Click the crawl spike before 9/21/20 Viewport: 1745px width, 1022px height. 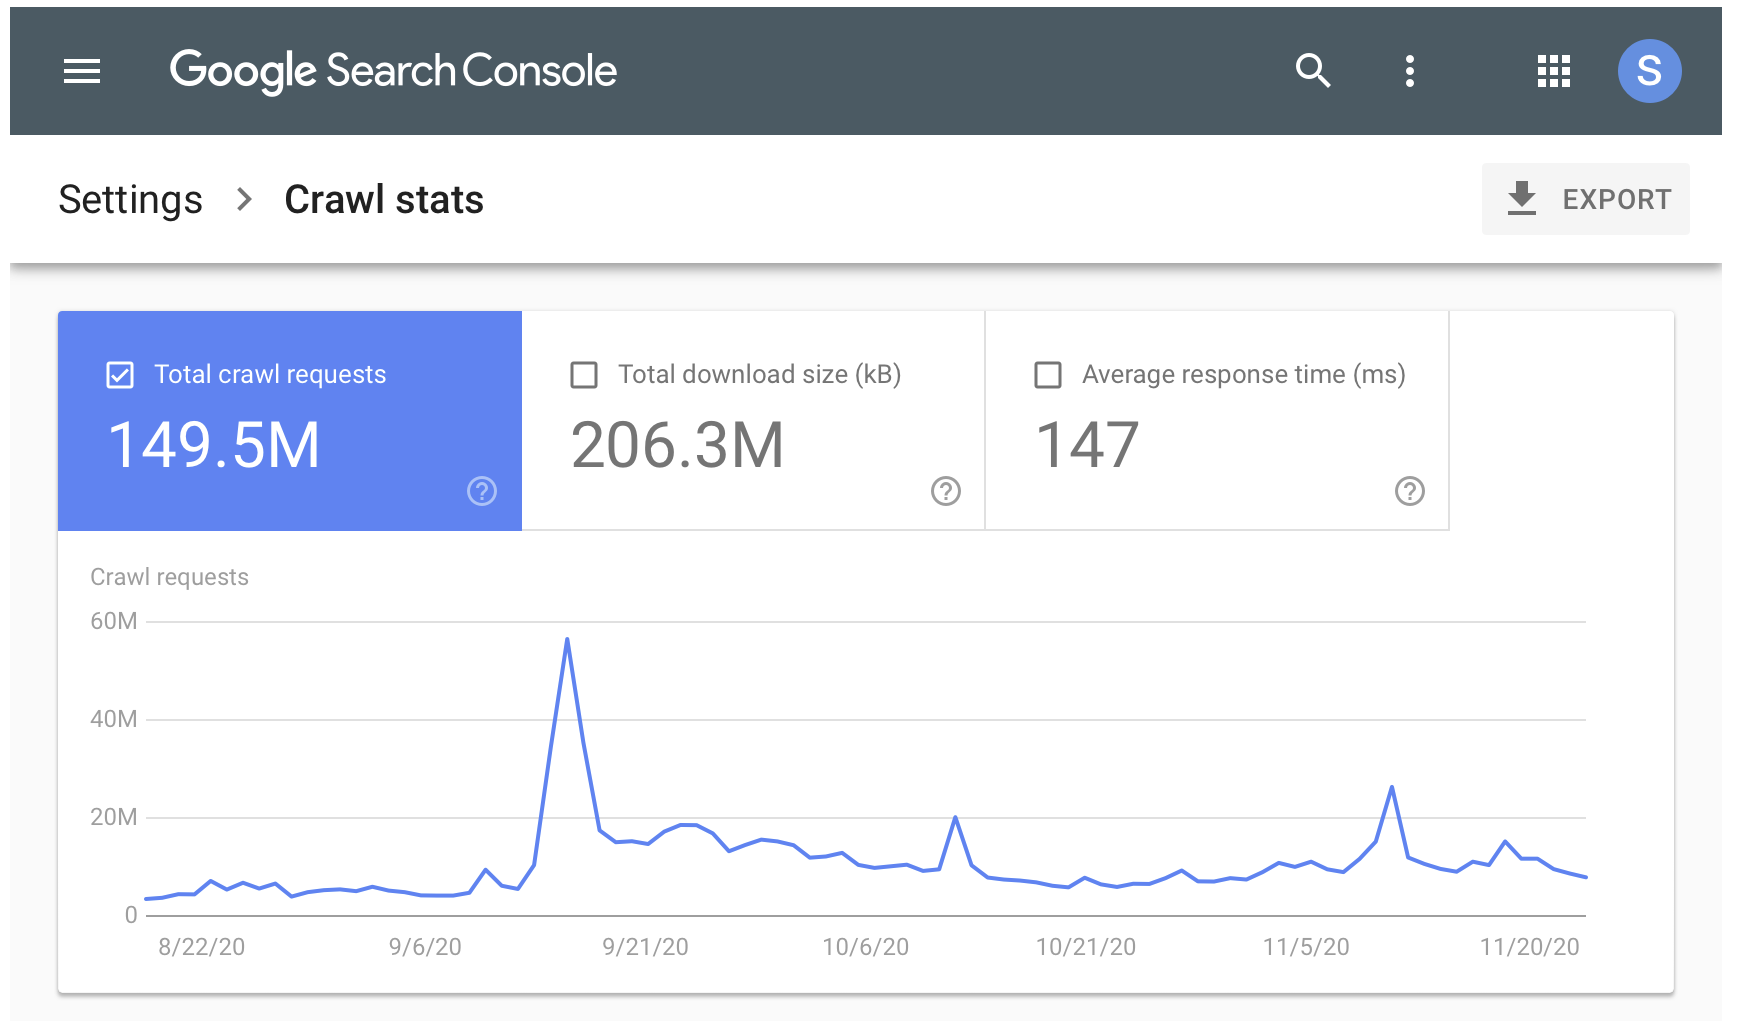pos(566,637)
